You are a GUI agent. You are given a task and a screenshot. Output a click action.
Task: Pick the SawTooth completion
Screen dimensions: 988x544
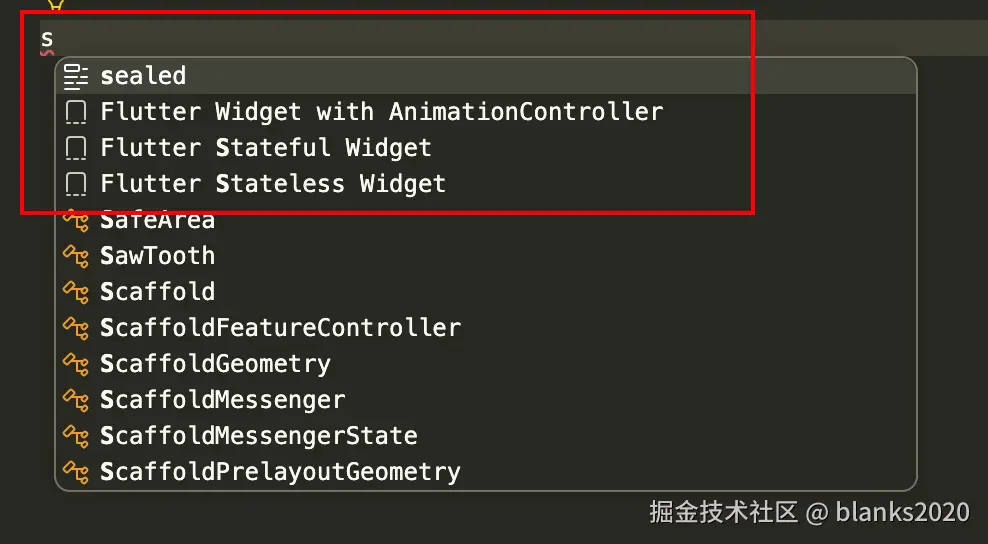[x=486, y=256]
